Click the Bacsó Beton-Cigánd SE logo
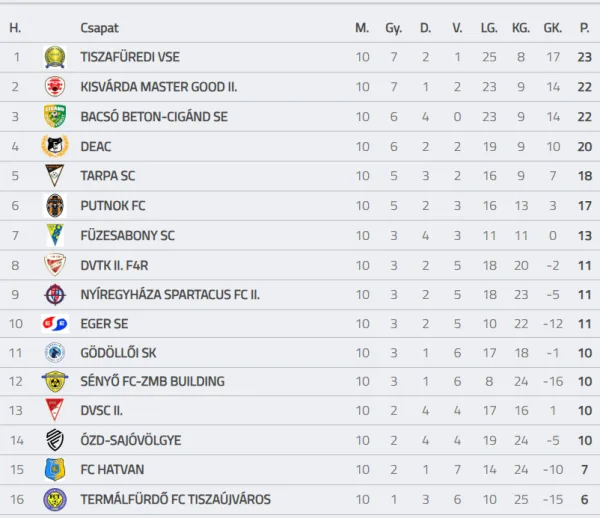Viewport: 600px width, 518px height. 54,117
